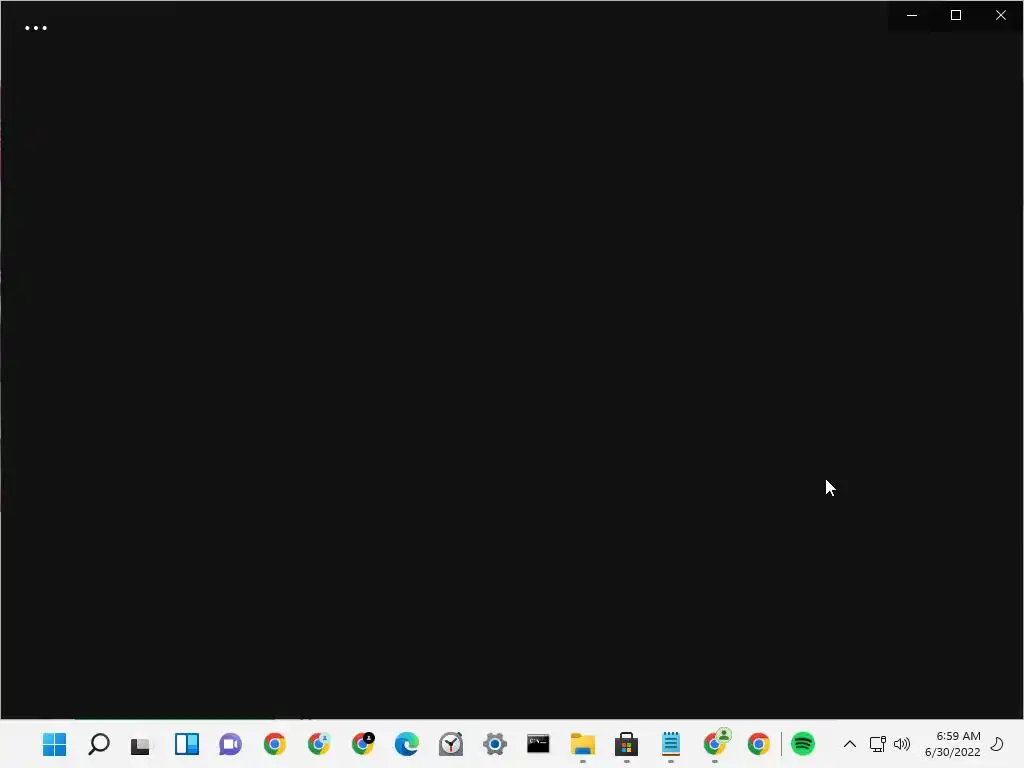The height and width of the screenshot is (768, 1024).
Task: Launch the purple Teams Chat icon
Action: [x=231, y=744]
